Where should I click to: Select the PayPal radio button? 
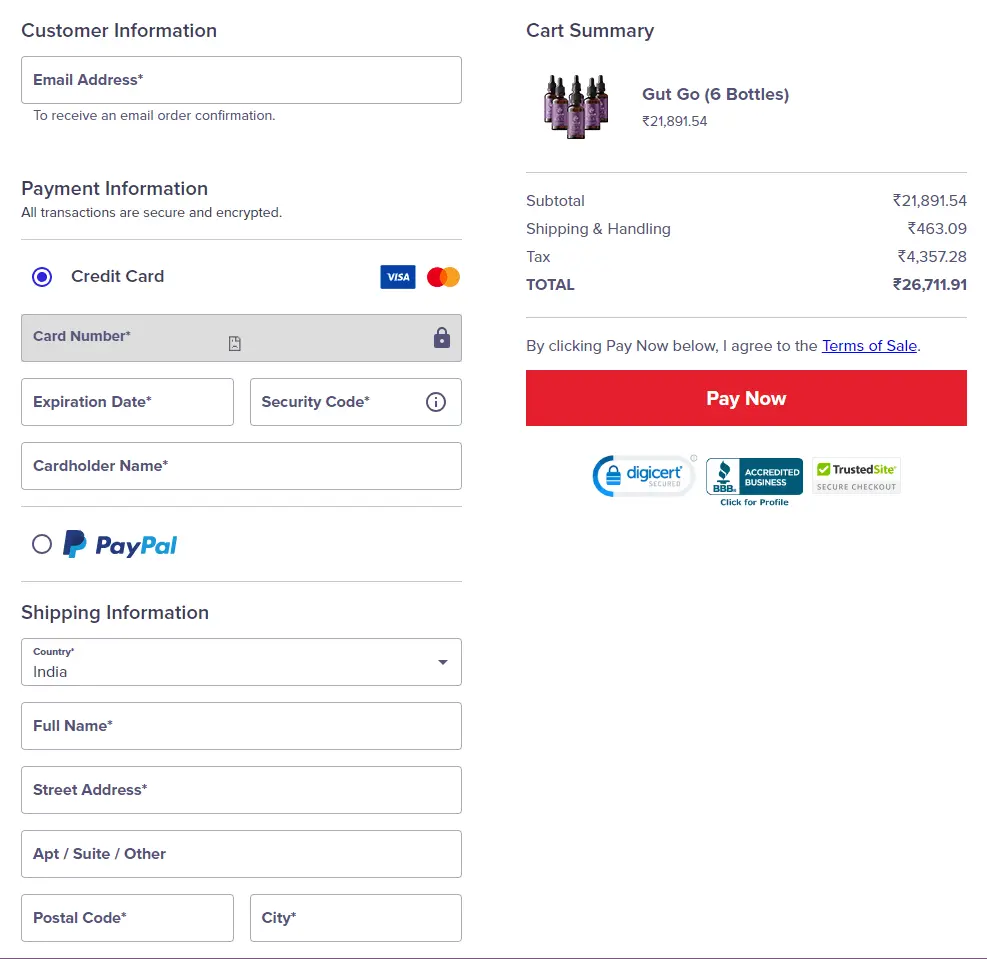click(x=42, y=544)
